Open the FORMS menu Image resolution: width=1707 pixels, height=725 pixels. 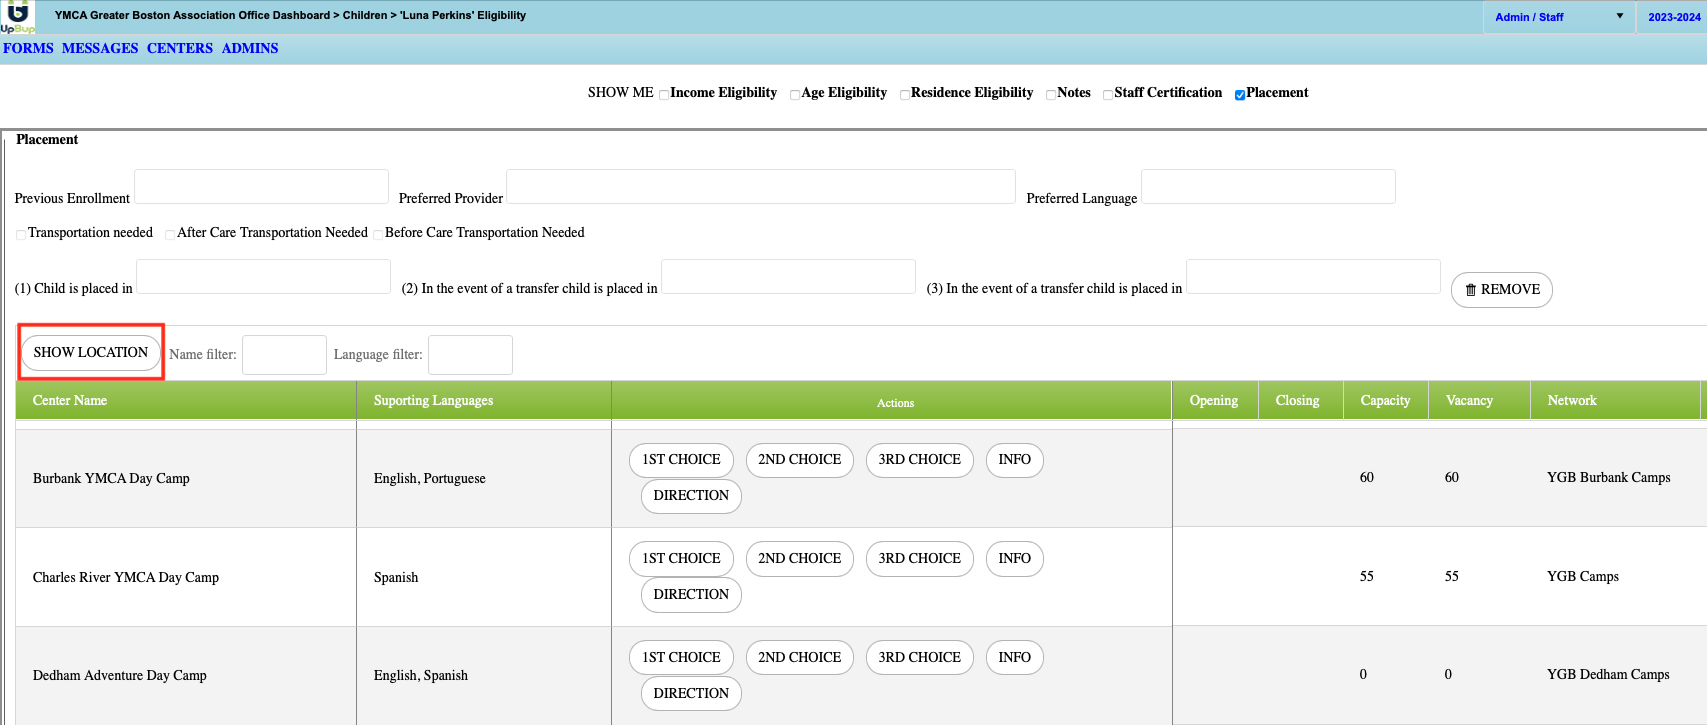(x=28, y=48)
